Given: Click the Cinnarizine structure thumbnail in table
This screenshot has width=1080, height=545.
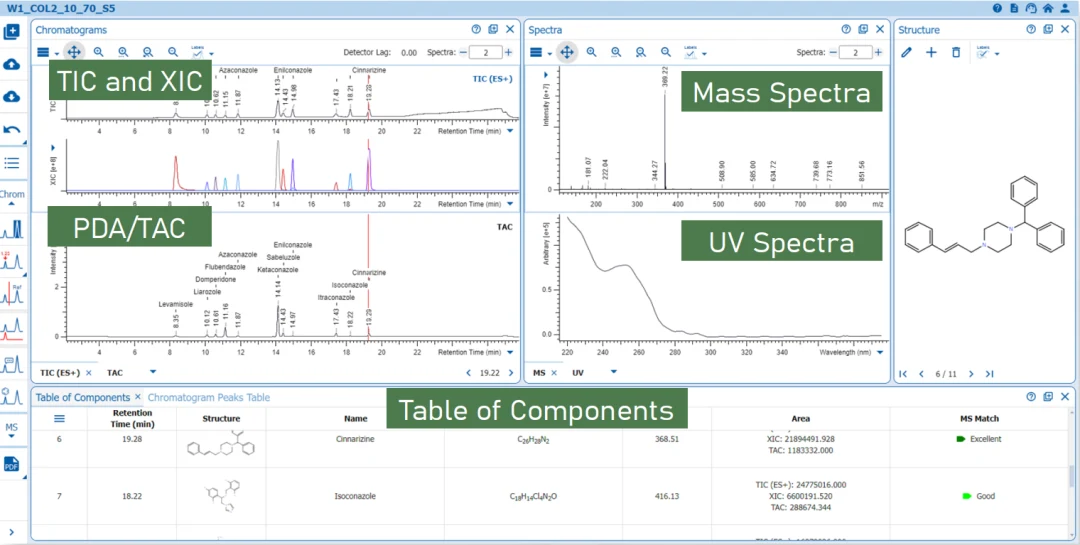Looking at the screenshot, I should click(x=221, y=447).
